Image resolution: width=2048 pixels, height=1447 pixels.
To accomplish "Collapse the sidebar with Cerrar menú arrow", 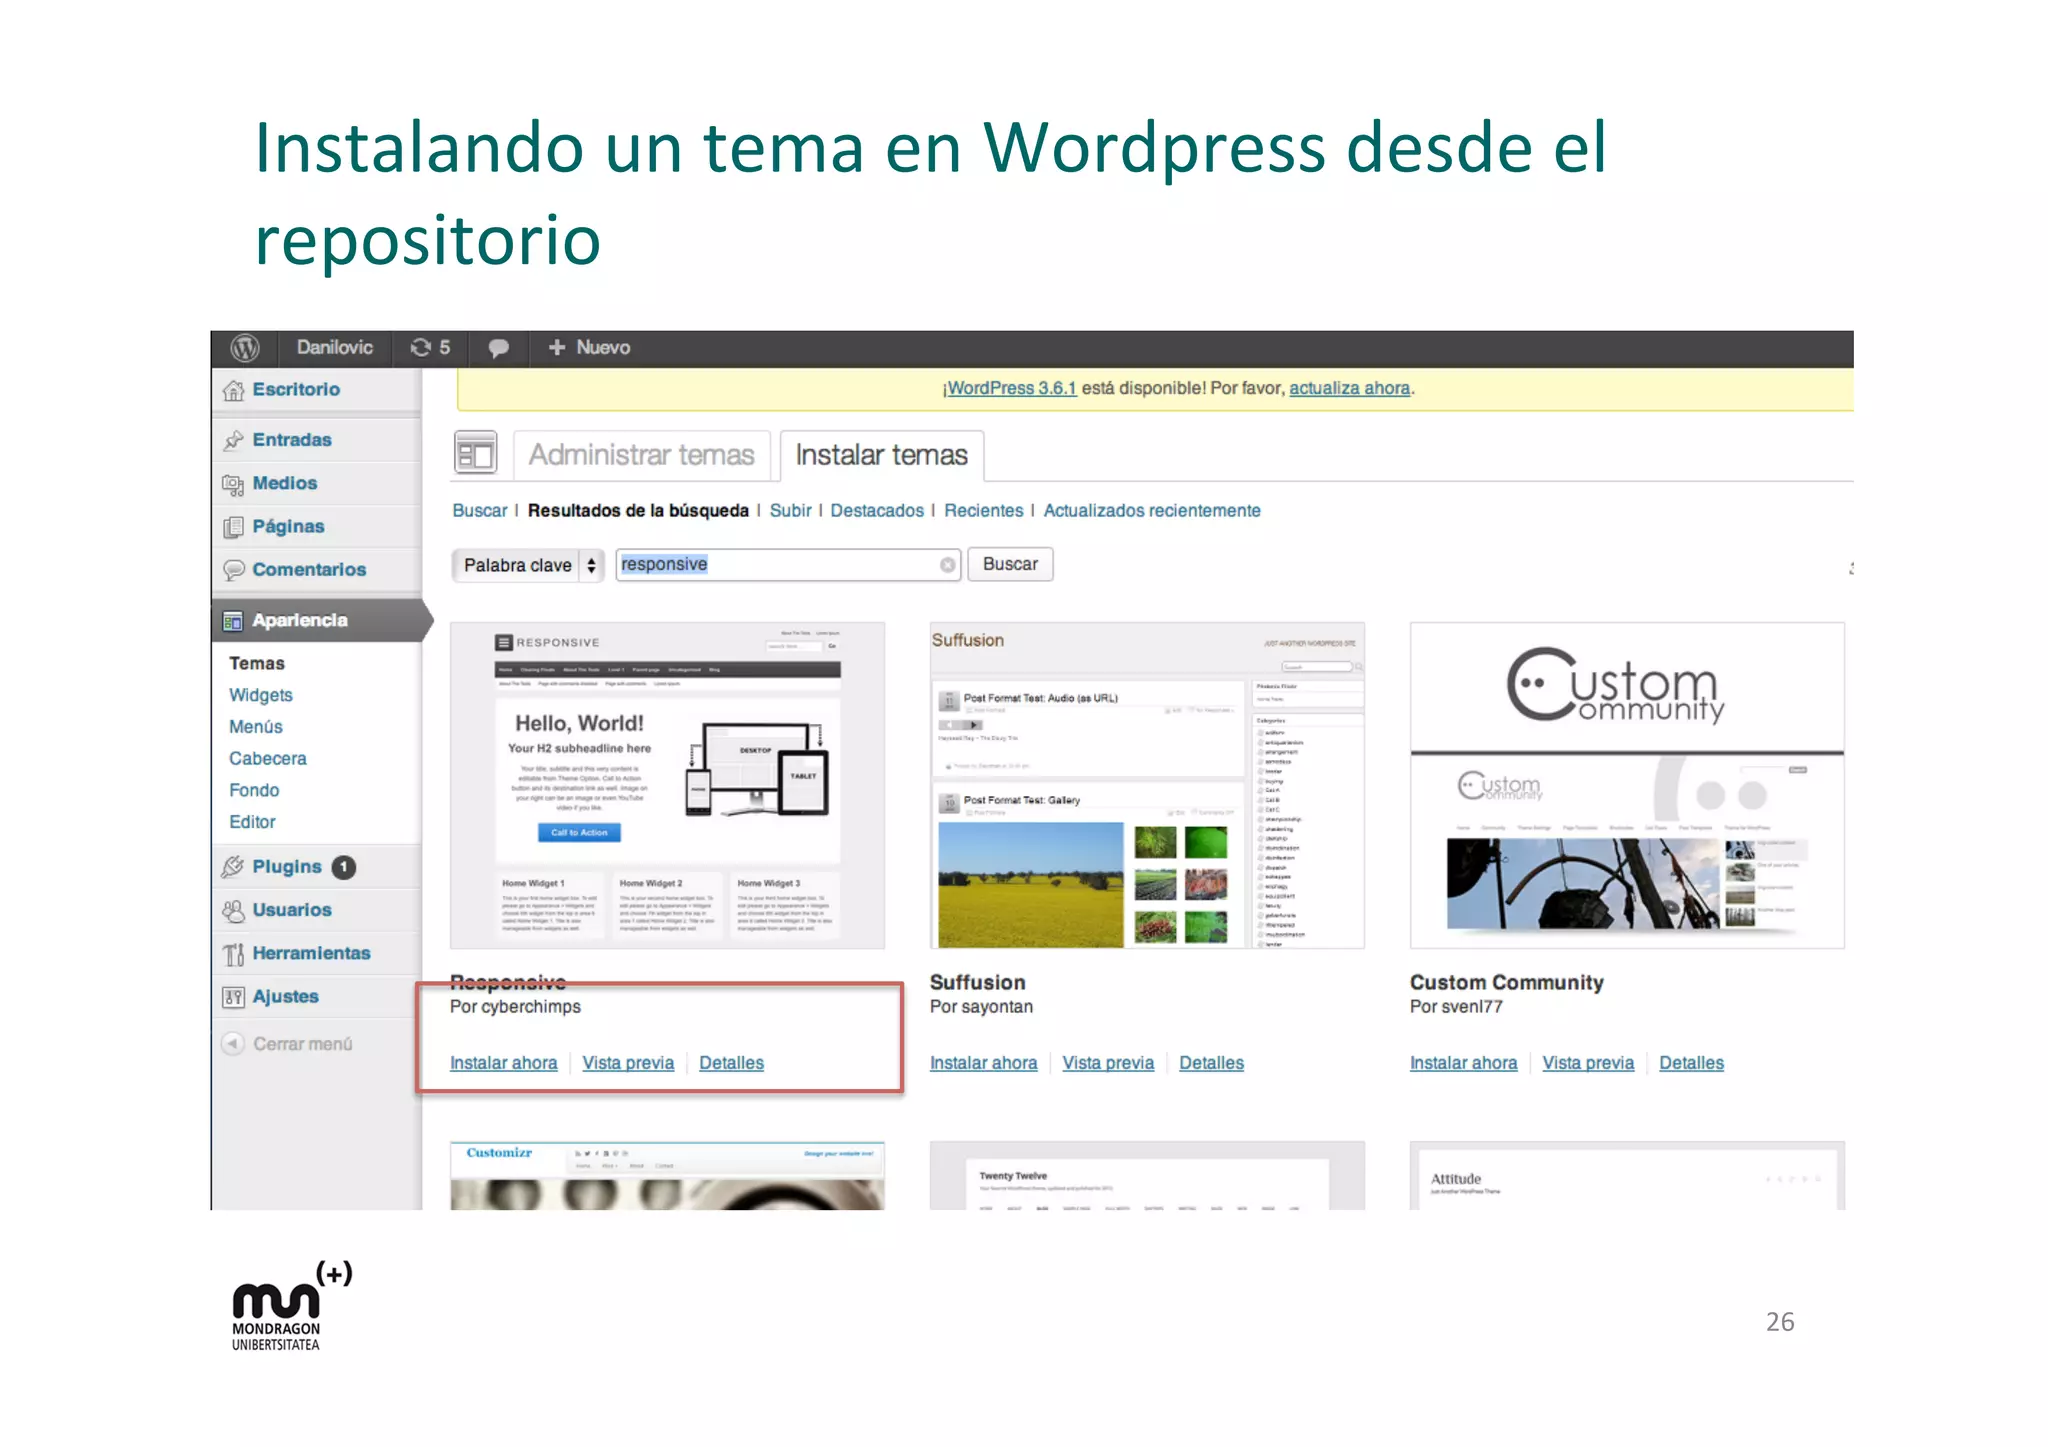I will pos(232,1044).
